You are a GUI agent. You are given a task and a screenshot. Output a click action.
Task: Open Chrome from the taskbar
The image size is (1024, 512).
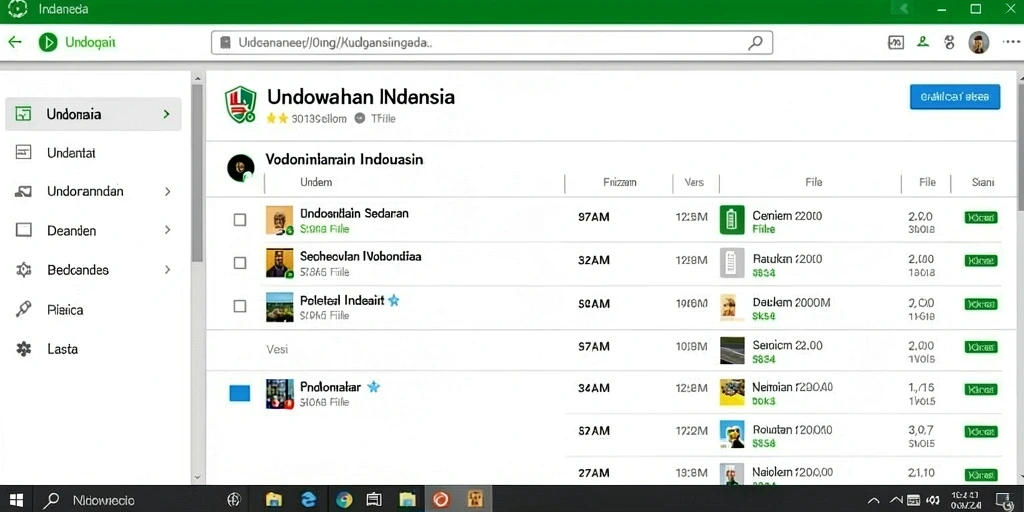[344, 500]
